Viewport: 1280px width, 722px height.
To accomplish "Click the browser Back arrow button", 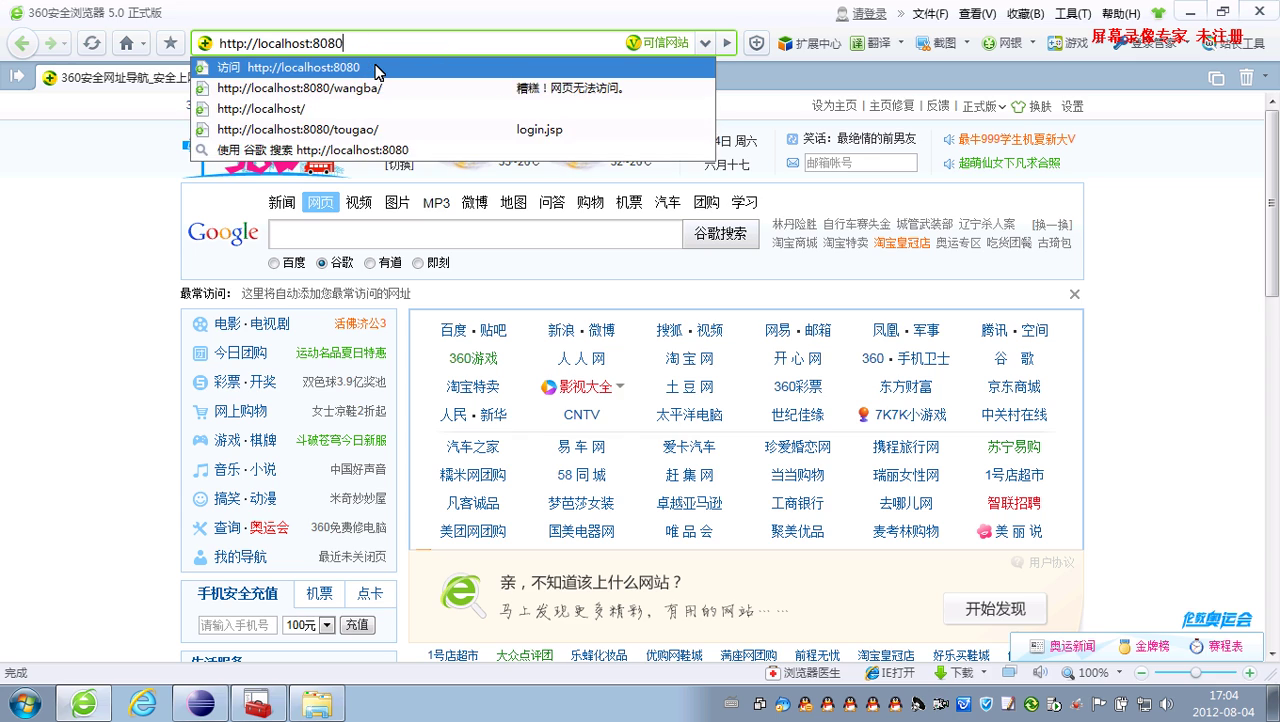I will coord(22,43).
